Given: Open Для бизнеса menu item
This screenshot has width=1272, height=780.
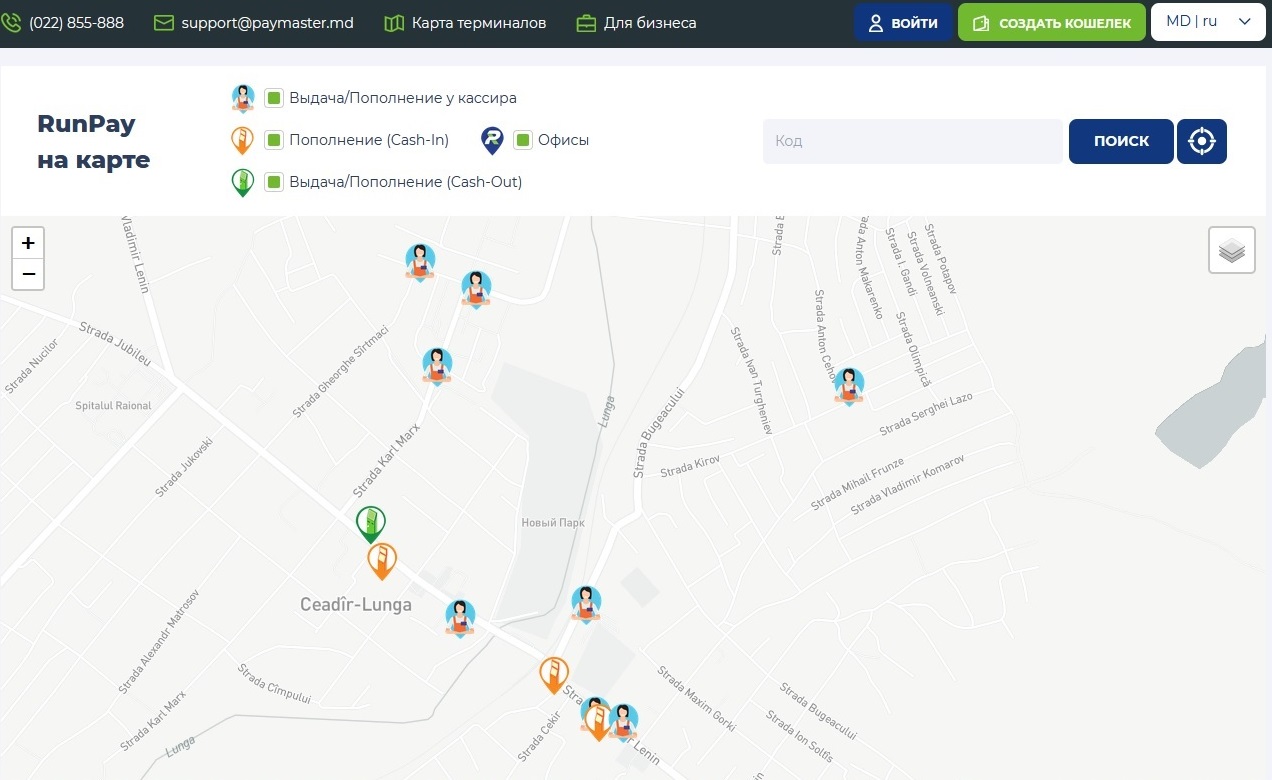Looking at the screenshot, I should pyautogui.click(x=637, y=22).
